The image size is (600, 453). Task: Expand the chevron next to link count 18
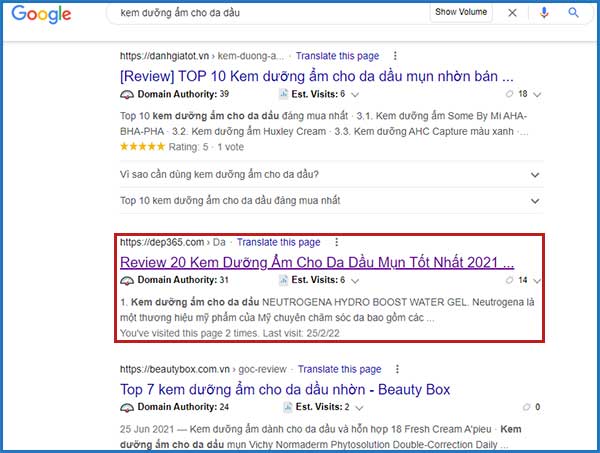(537, 95)
